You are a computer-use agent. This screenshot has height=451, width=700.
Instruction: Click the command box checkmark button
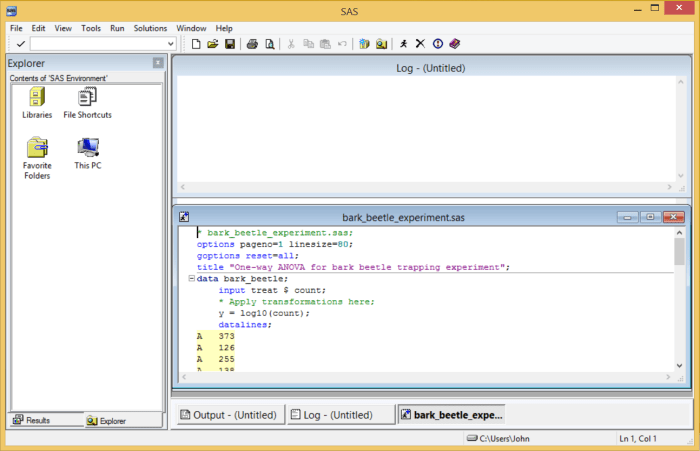[20, 44]
